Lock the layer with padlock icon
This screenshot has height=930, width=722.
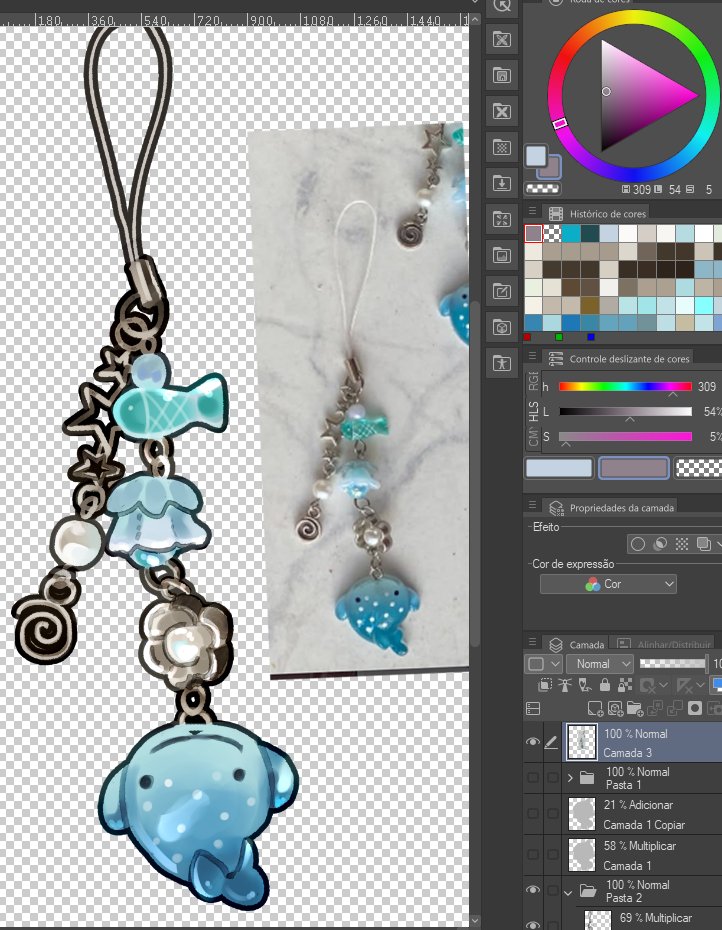(605, 686)
